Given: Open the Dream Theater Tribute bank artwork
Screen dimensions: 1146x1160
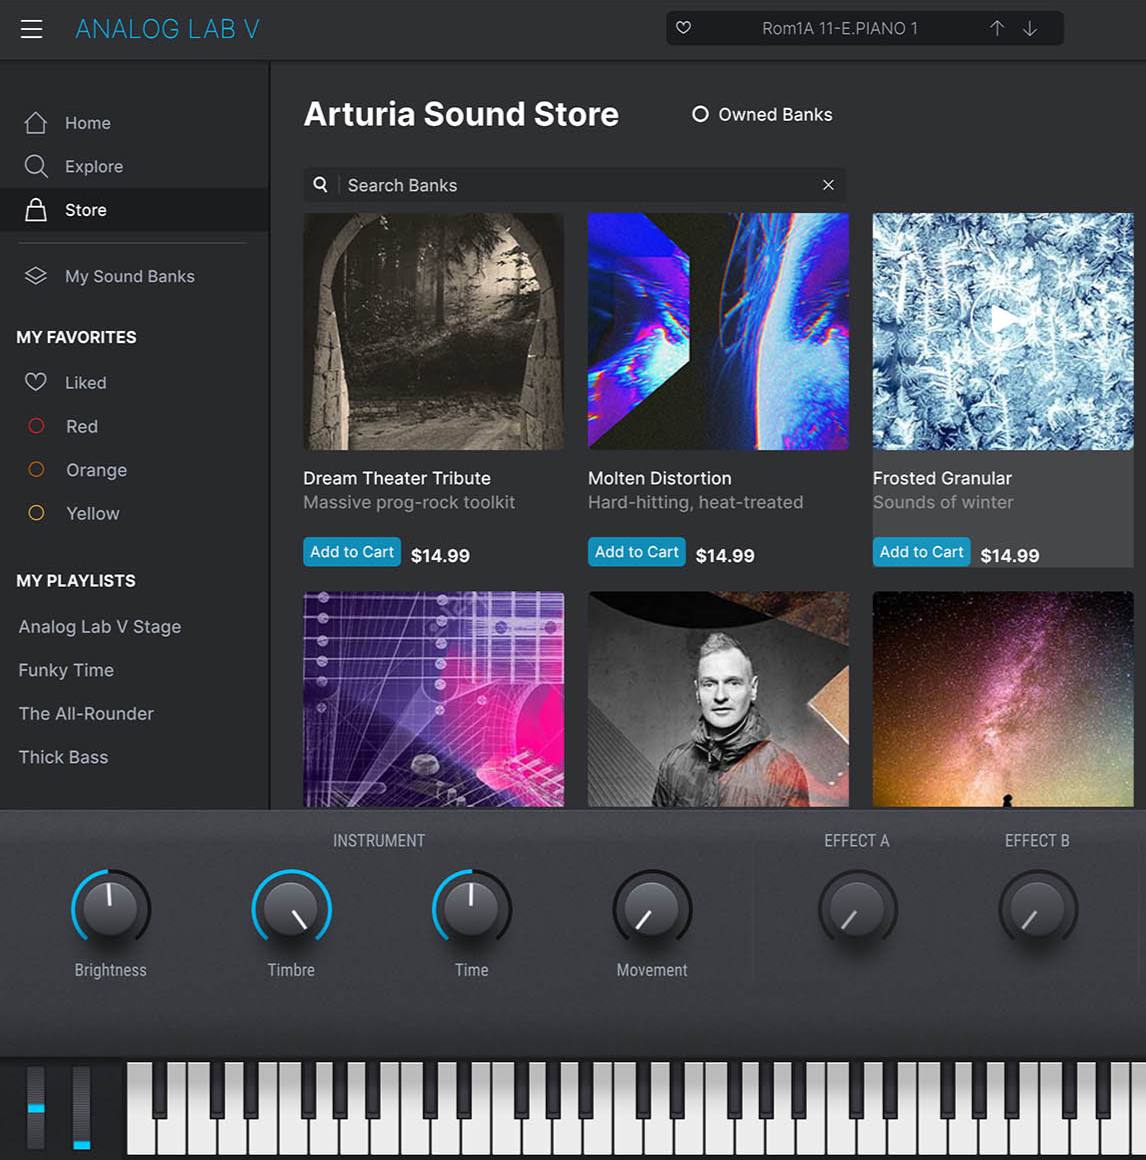Looking at the screenshot, I should 434,331.
